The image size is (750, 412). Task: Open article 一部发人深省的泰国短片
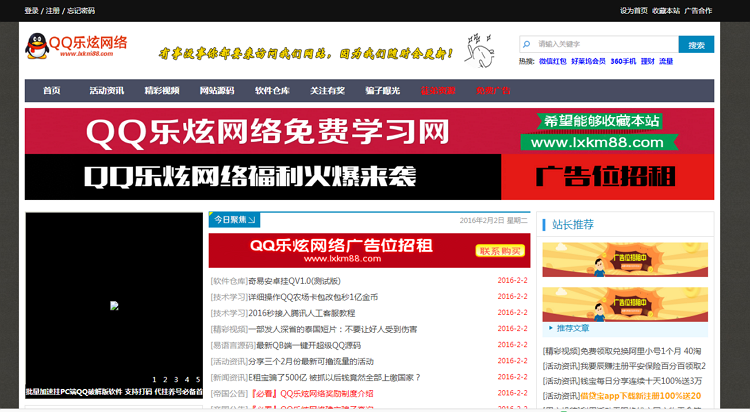332,329
